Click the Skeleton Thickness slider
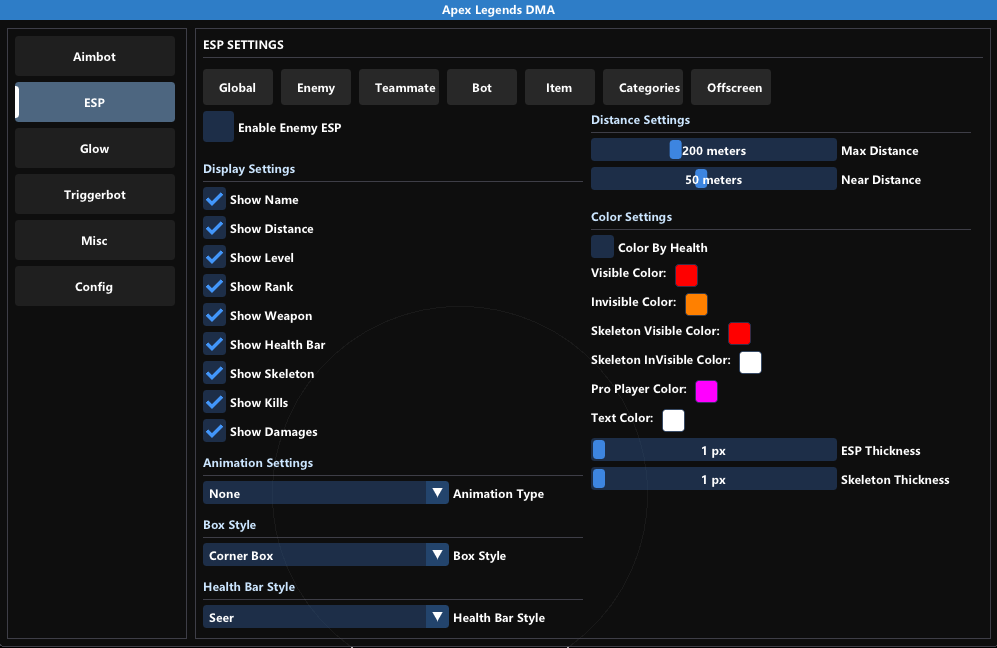 click(713, 479)
